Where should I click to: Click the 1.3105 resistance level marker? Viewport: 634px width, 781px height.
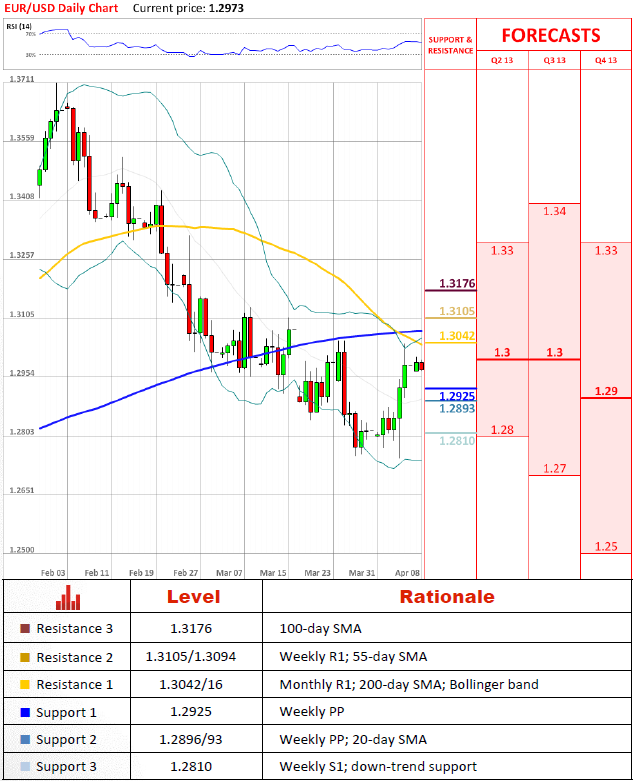click(x=457, y=311)
